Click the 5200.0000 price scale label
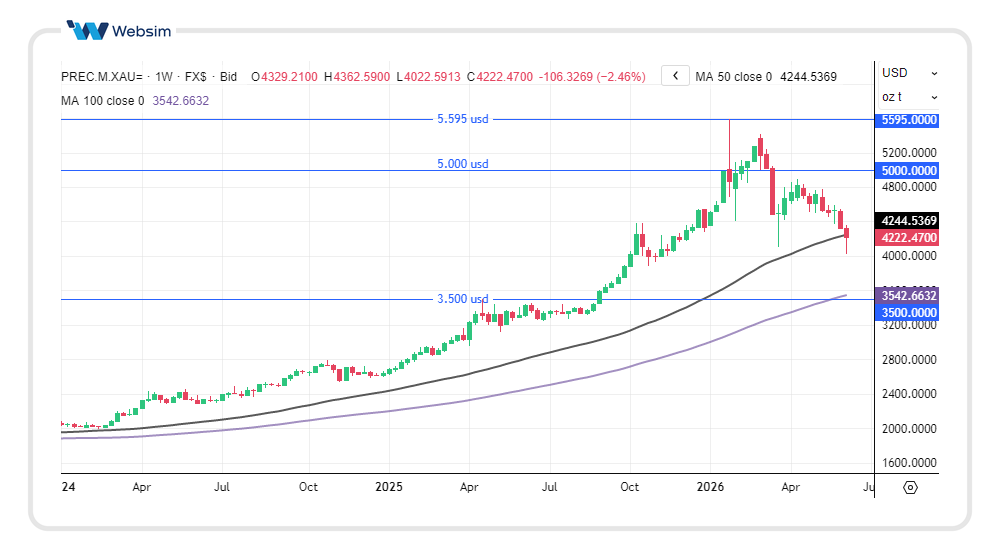 click(x=909, y=153)
